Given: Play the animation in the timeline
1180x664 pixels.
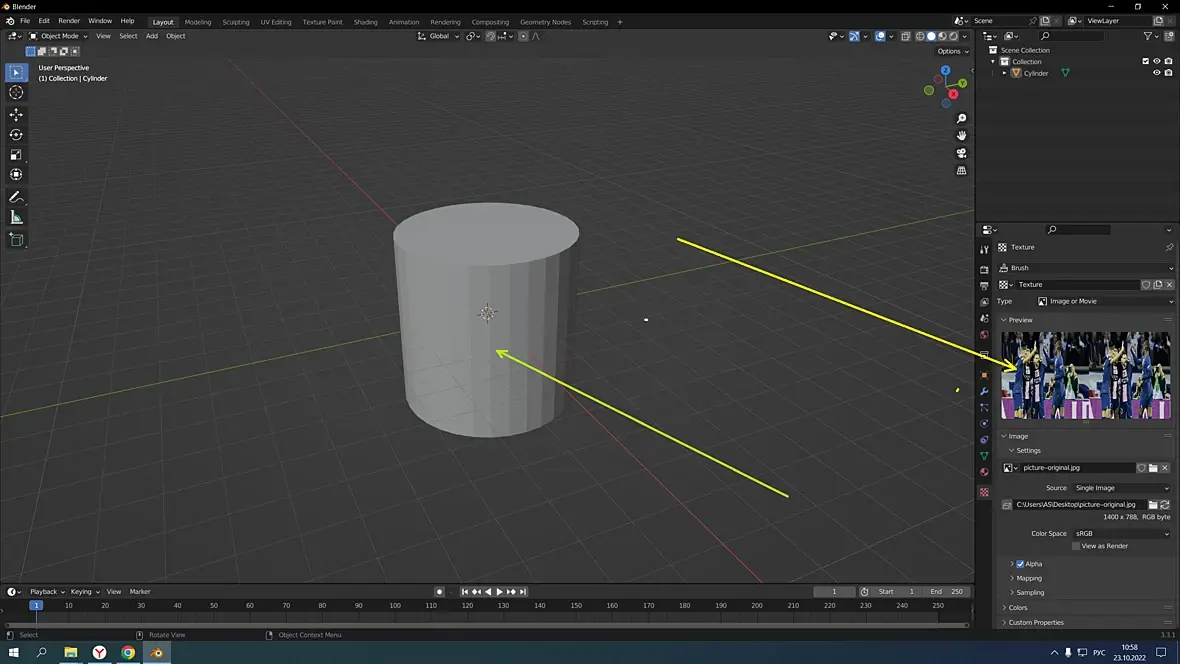Looking at the screenshot, I should click(x=499, y=592).
